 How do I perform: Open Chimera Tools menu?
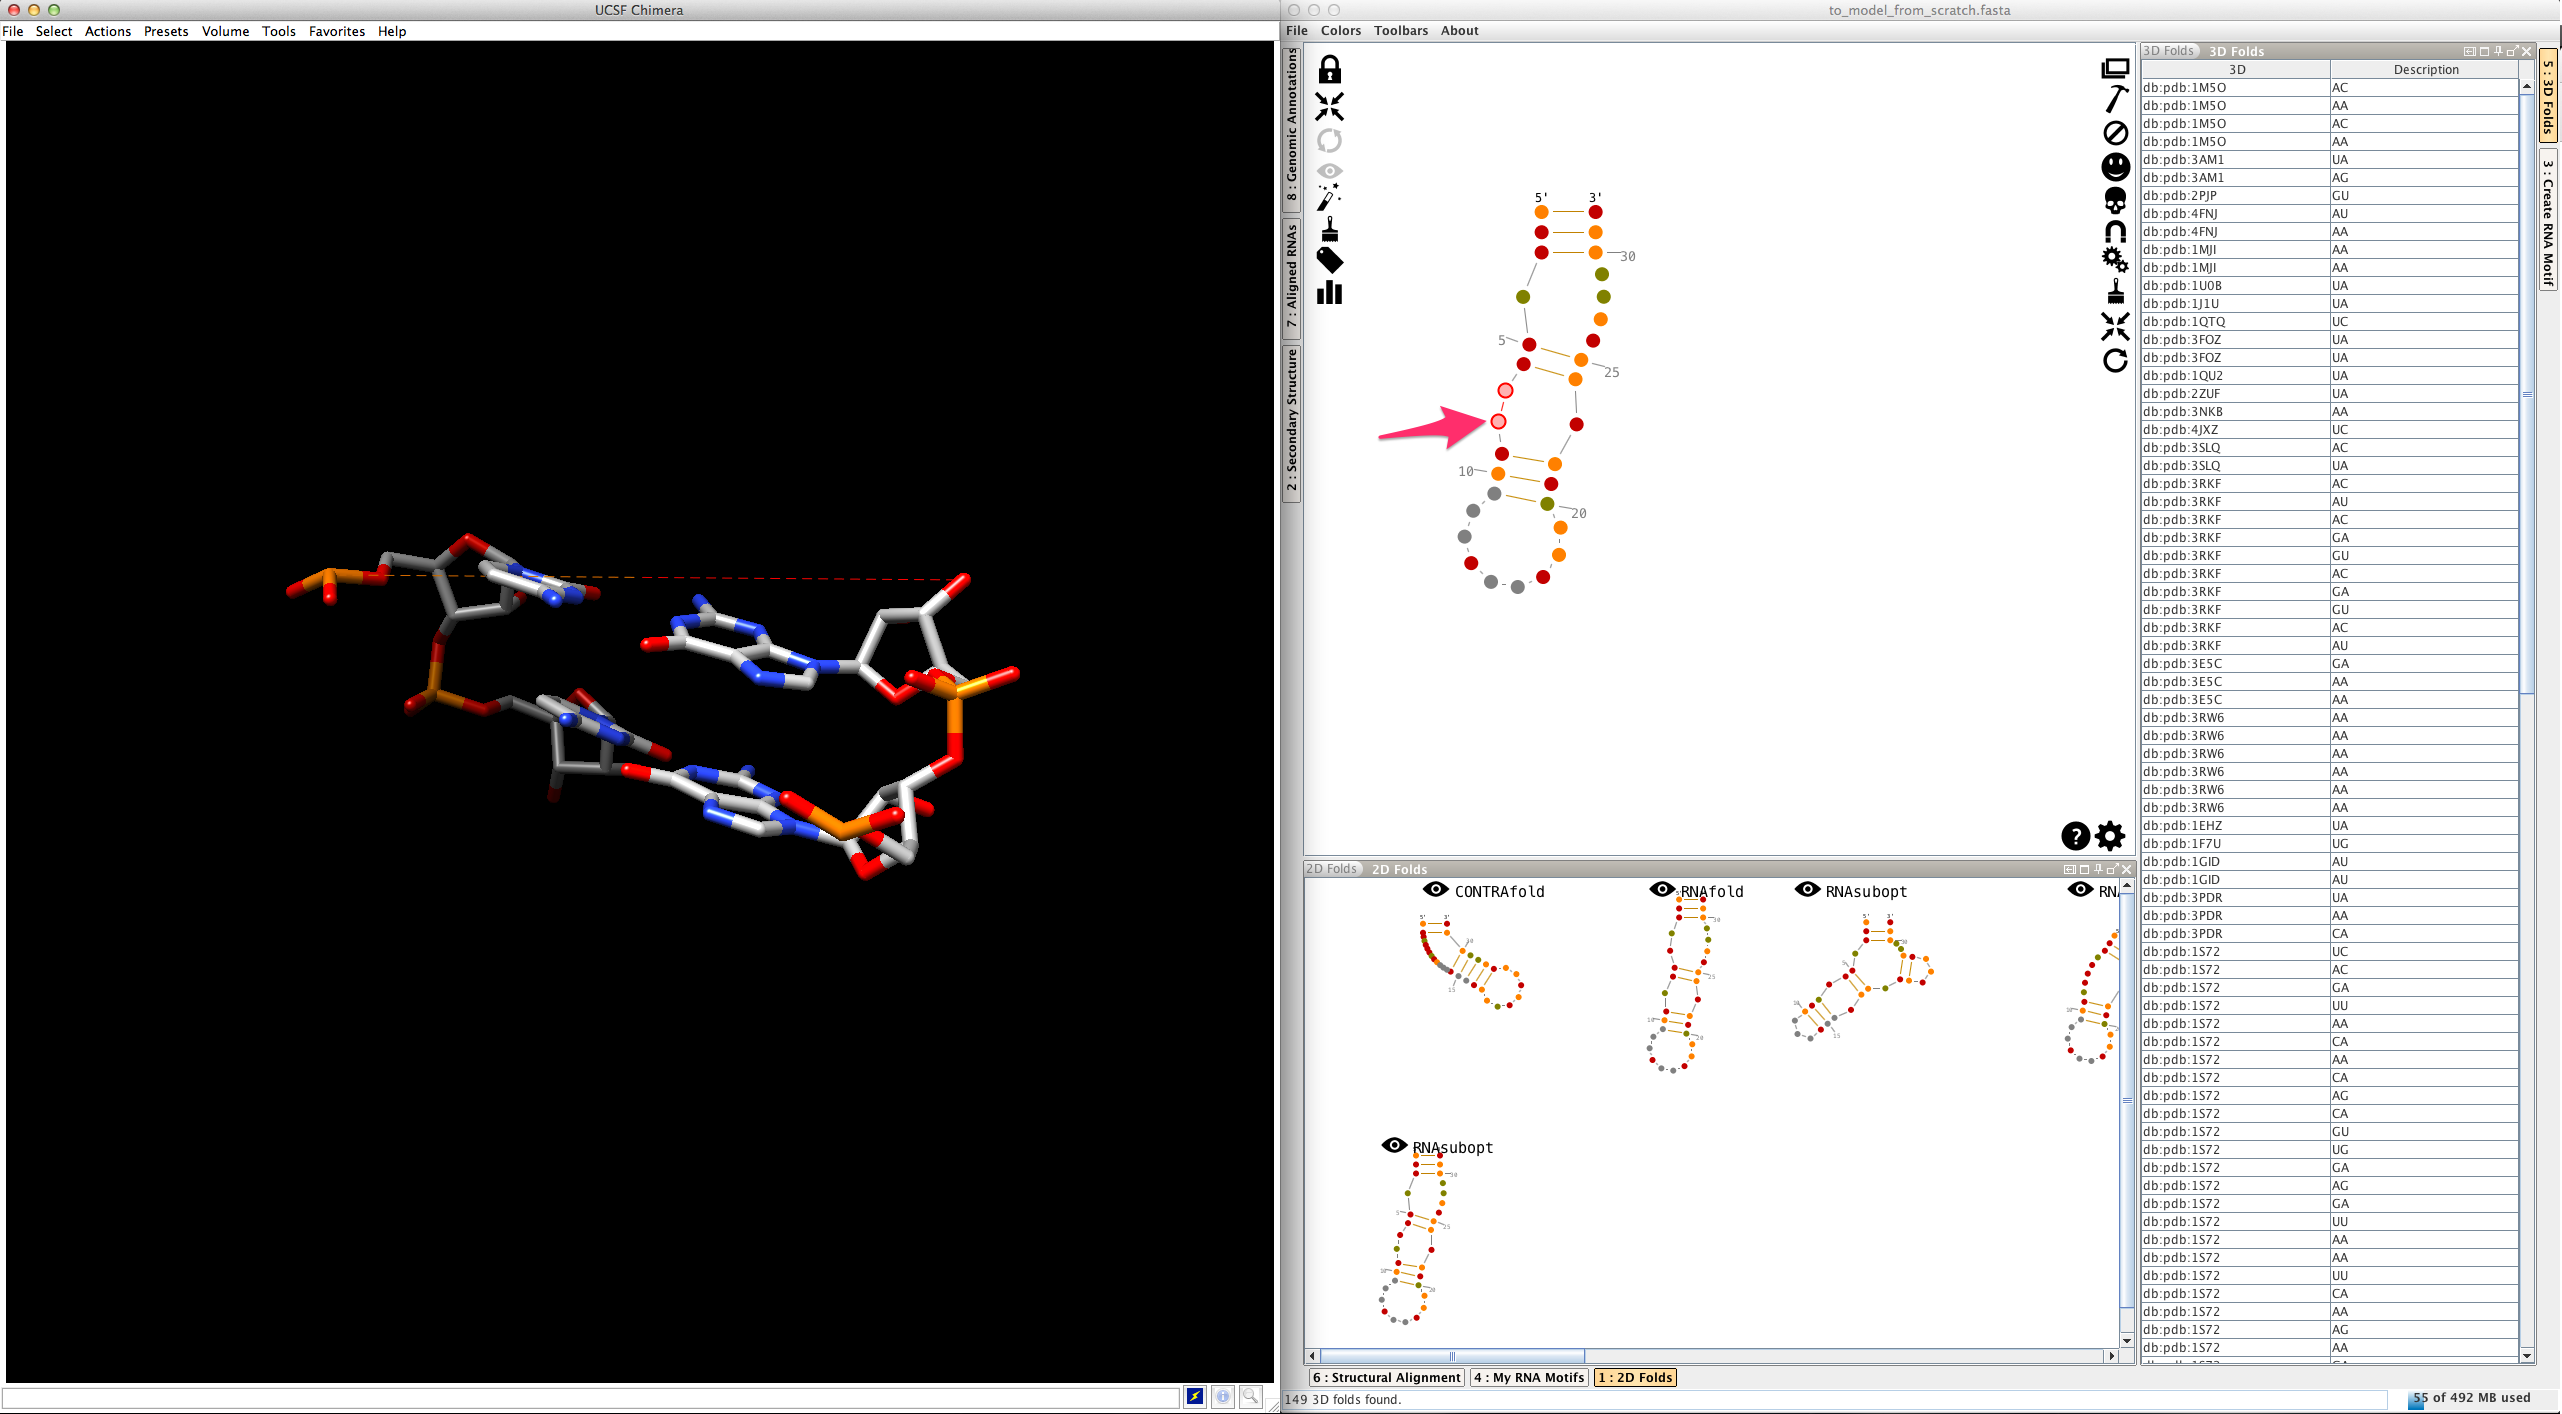pyautogui.click(x=279, y=31)
